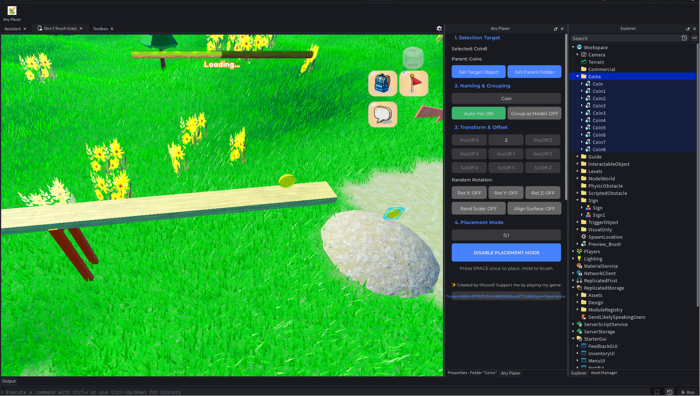The width and height of the screenshot is (700, 396).
Task: Open the Any Placer plugin toolbar icon
Action: pyautogui.click(x=12, y=11)
